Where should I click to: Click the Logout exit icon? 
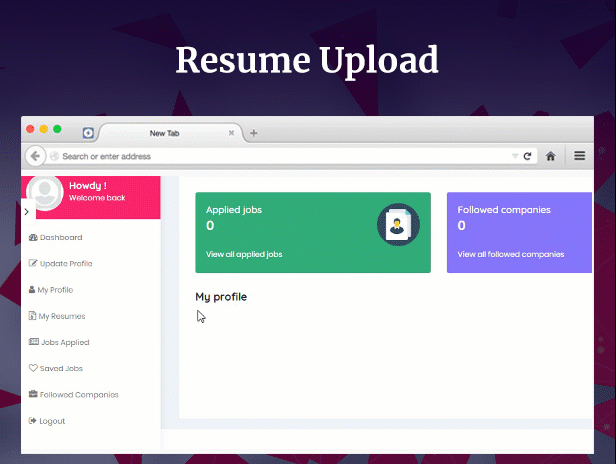point(33,420)
